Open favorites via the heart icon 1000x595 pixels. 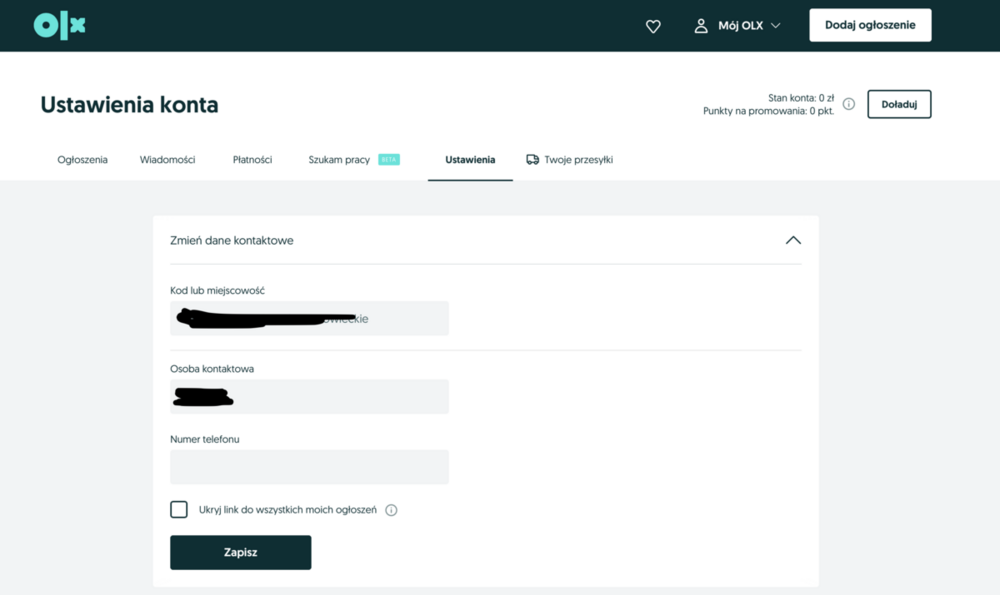[x=653, y=26]
